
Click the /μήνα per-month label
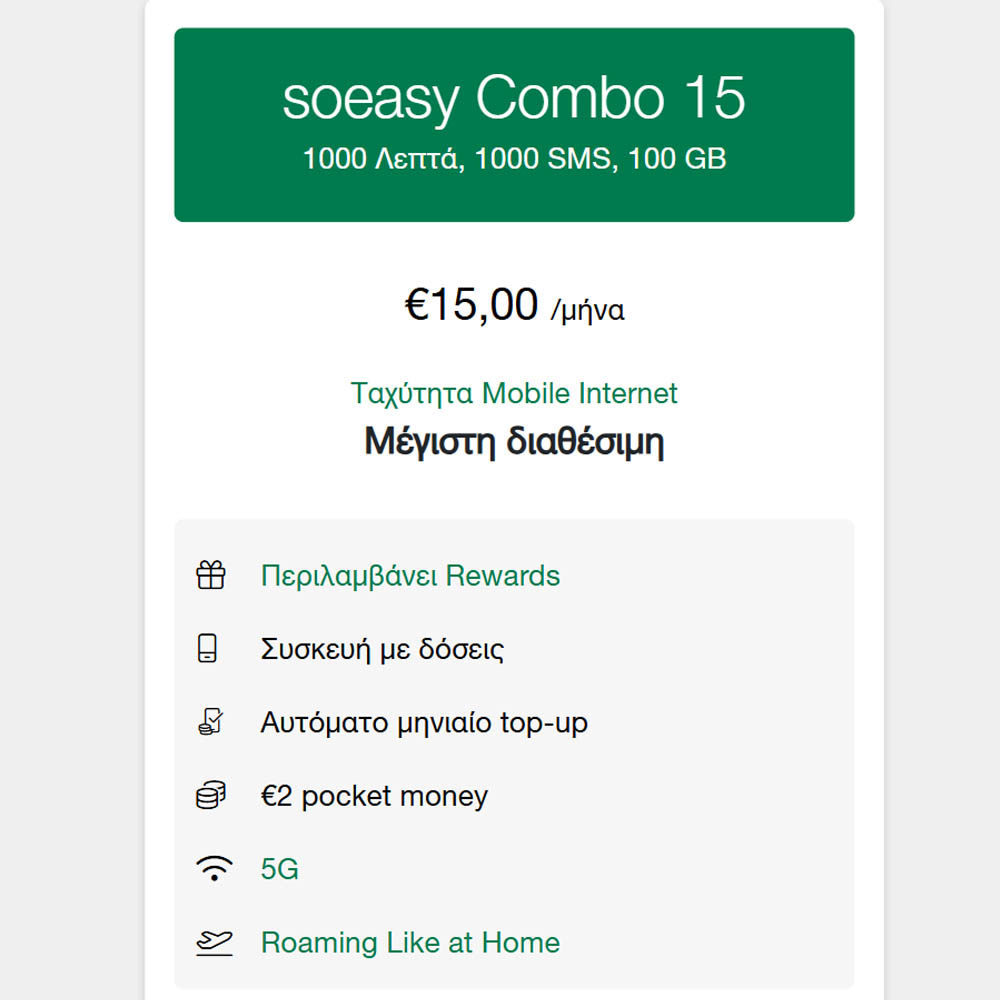coord(588,310)
